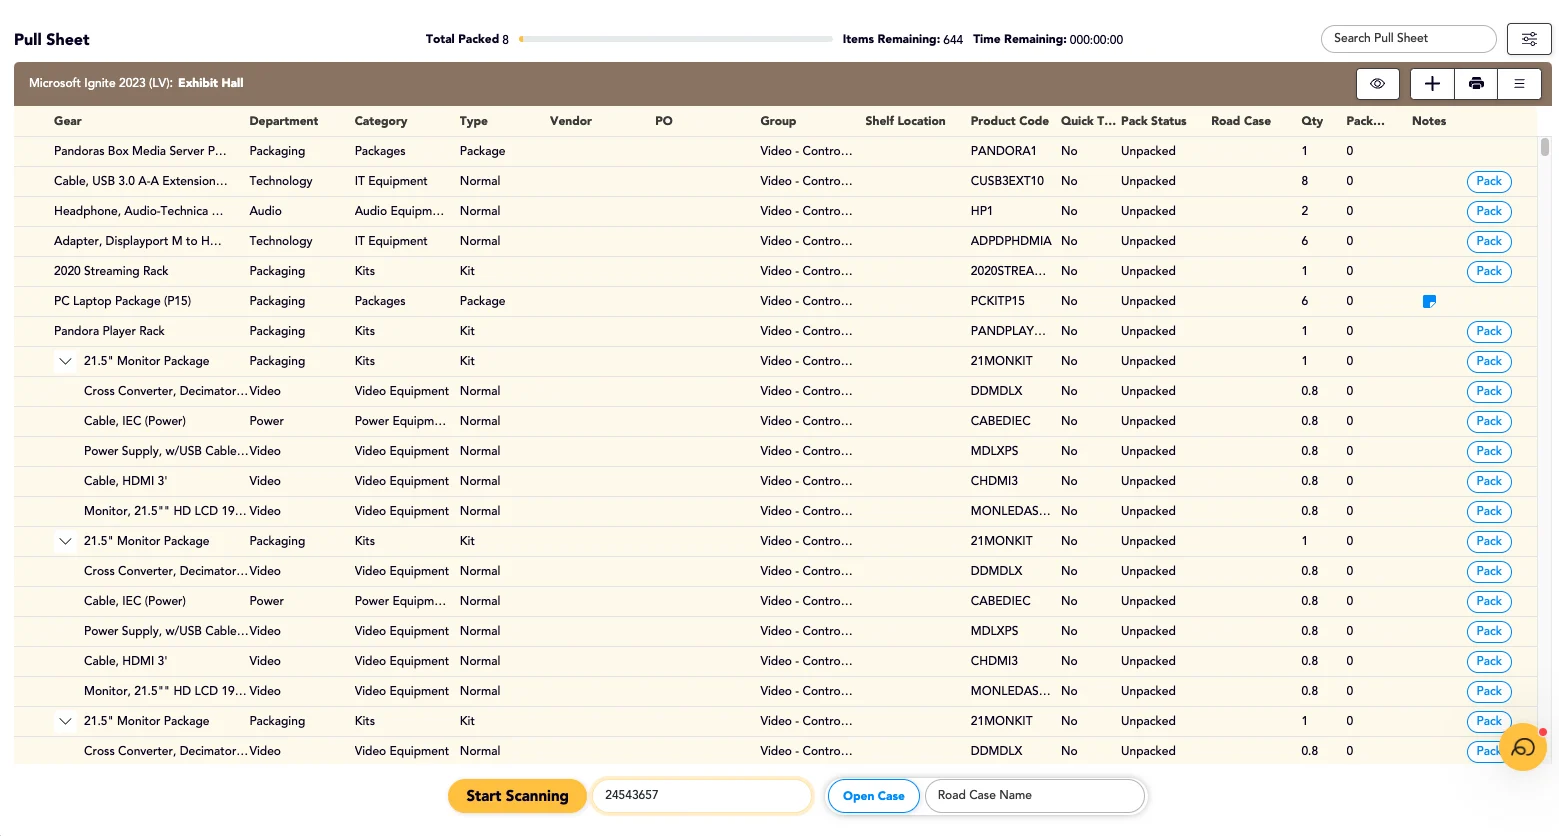The image size is (1559, 836).
Task: Pack the Pandora Player Rack row
Action: coord(1489,331)
